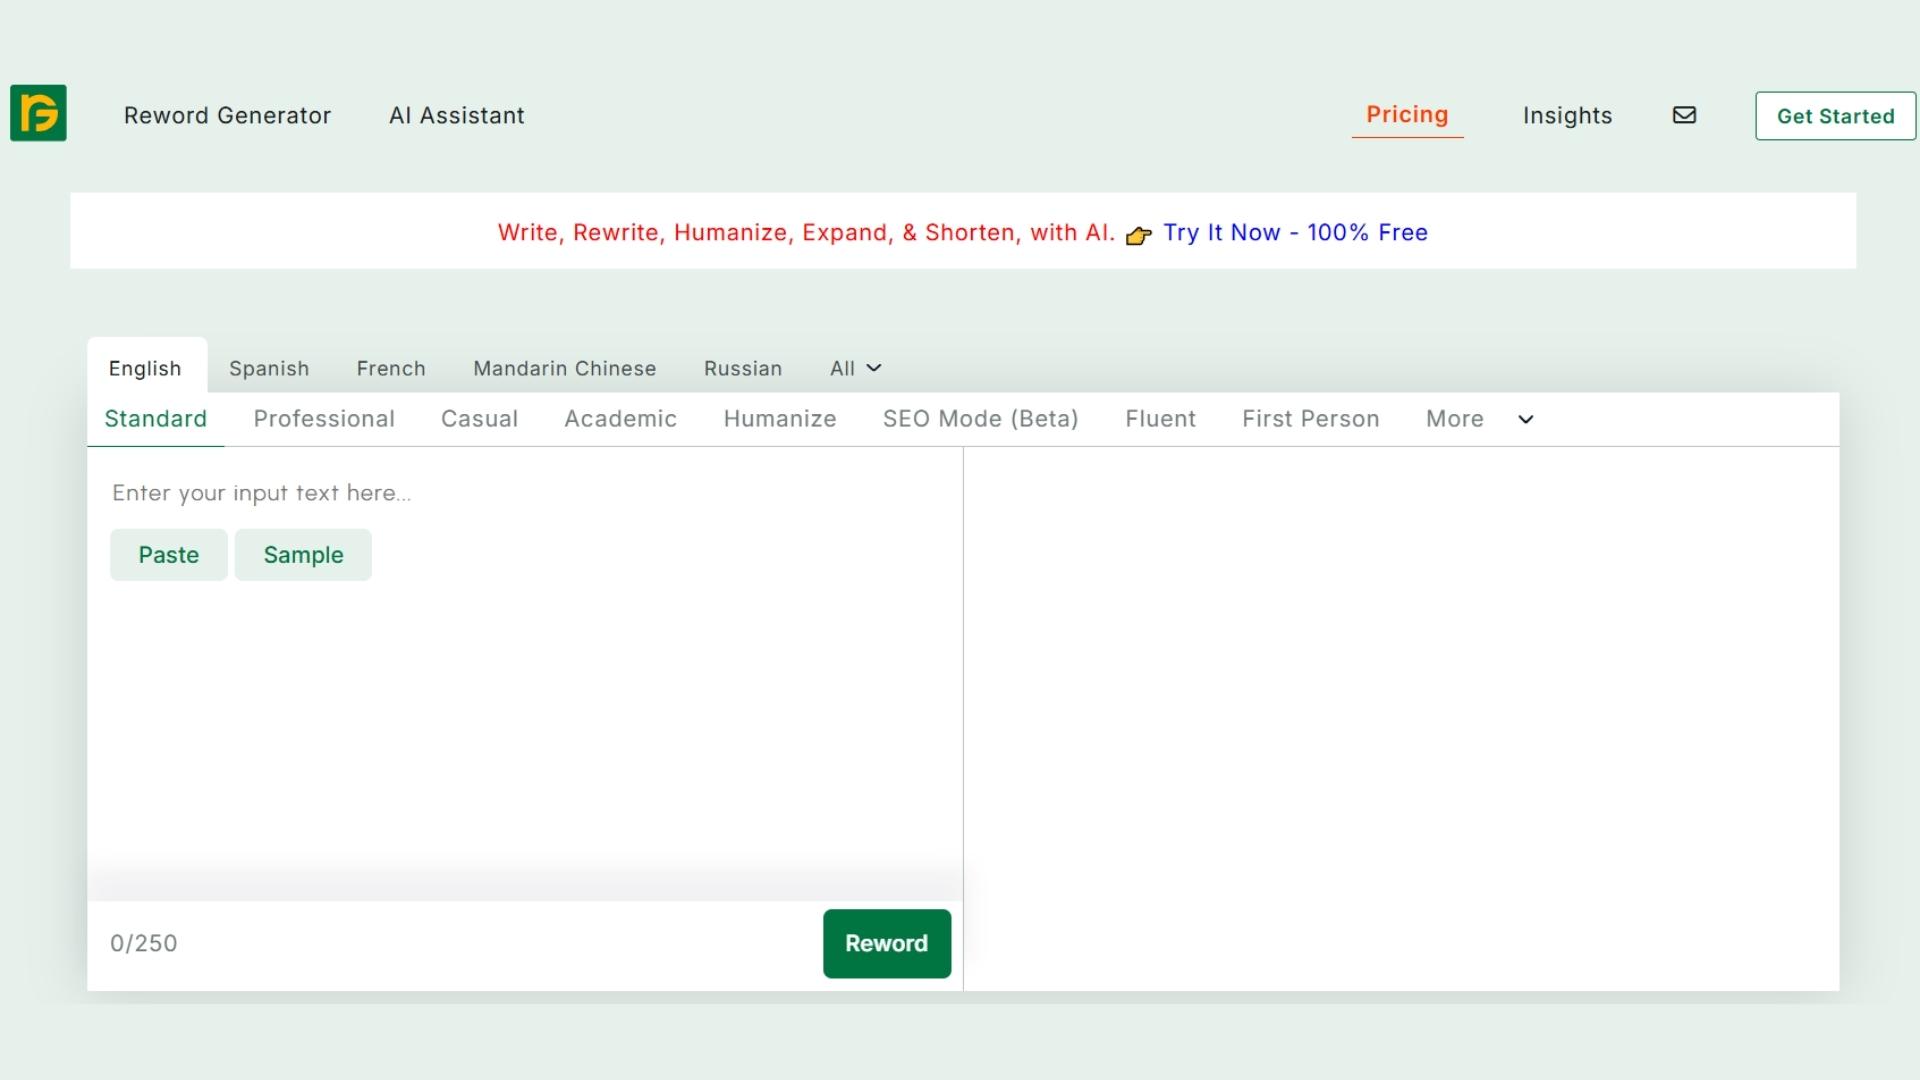Load the Sample text
Image resolution: width=1920 pixels, height=1080 pixels.
pos(303,555)
